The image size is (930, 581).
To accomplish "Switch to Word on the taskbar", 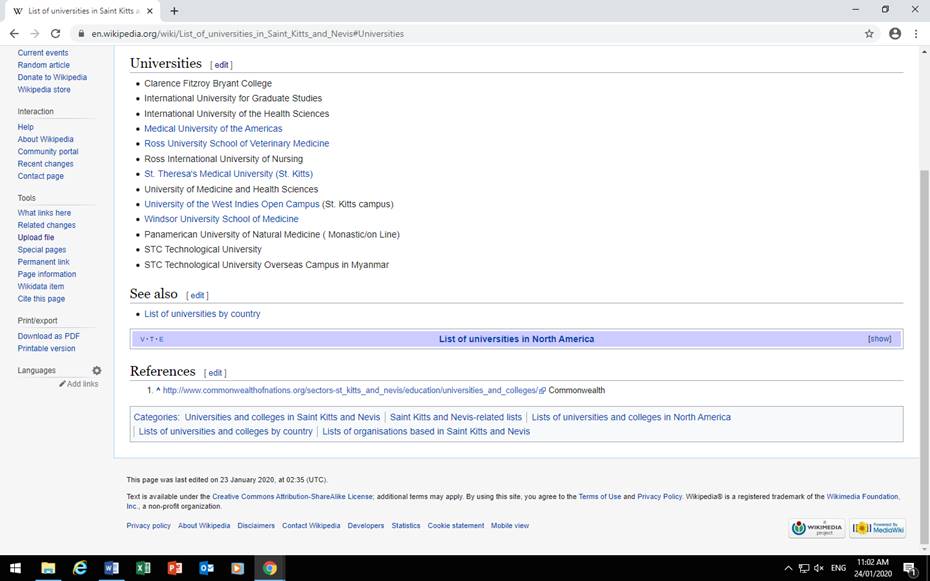I will click(x=111, y=568).
